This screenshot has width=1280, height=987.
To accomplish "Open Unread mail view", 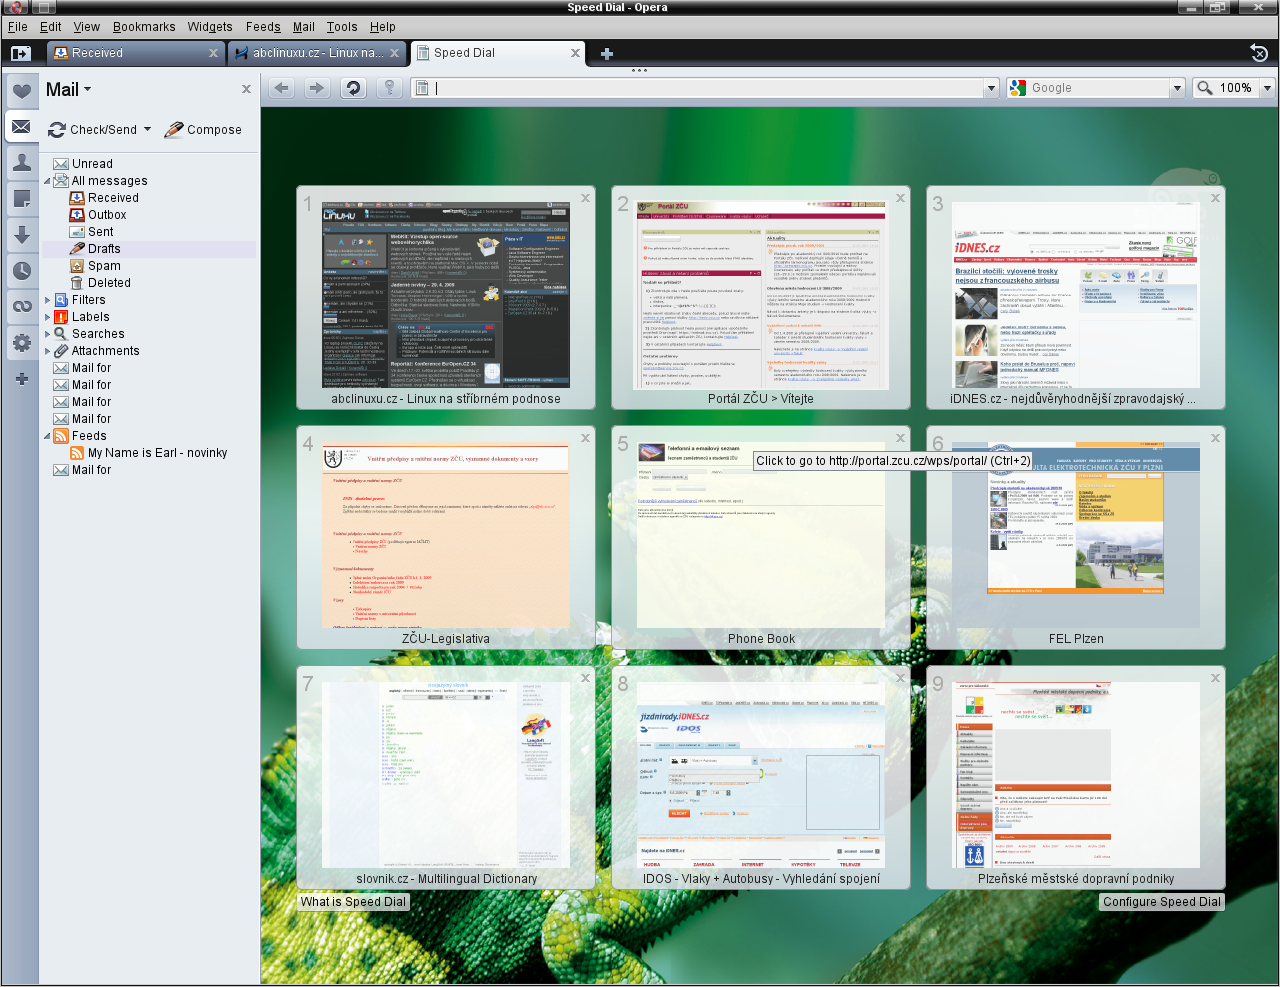I will point(92,164).
